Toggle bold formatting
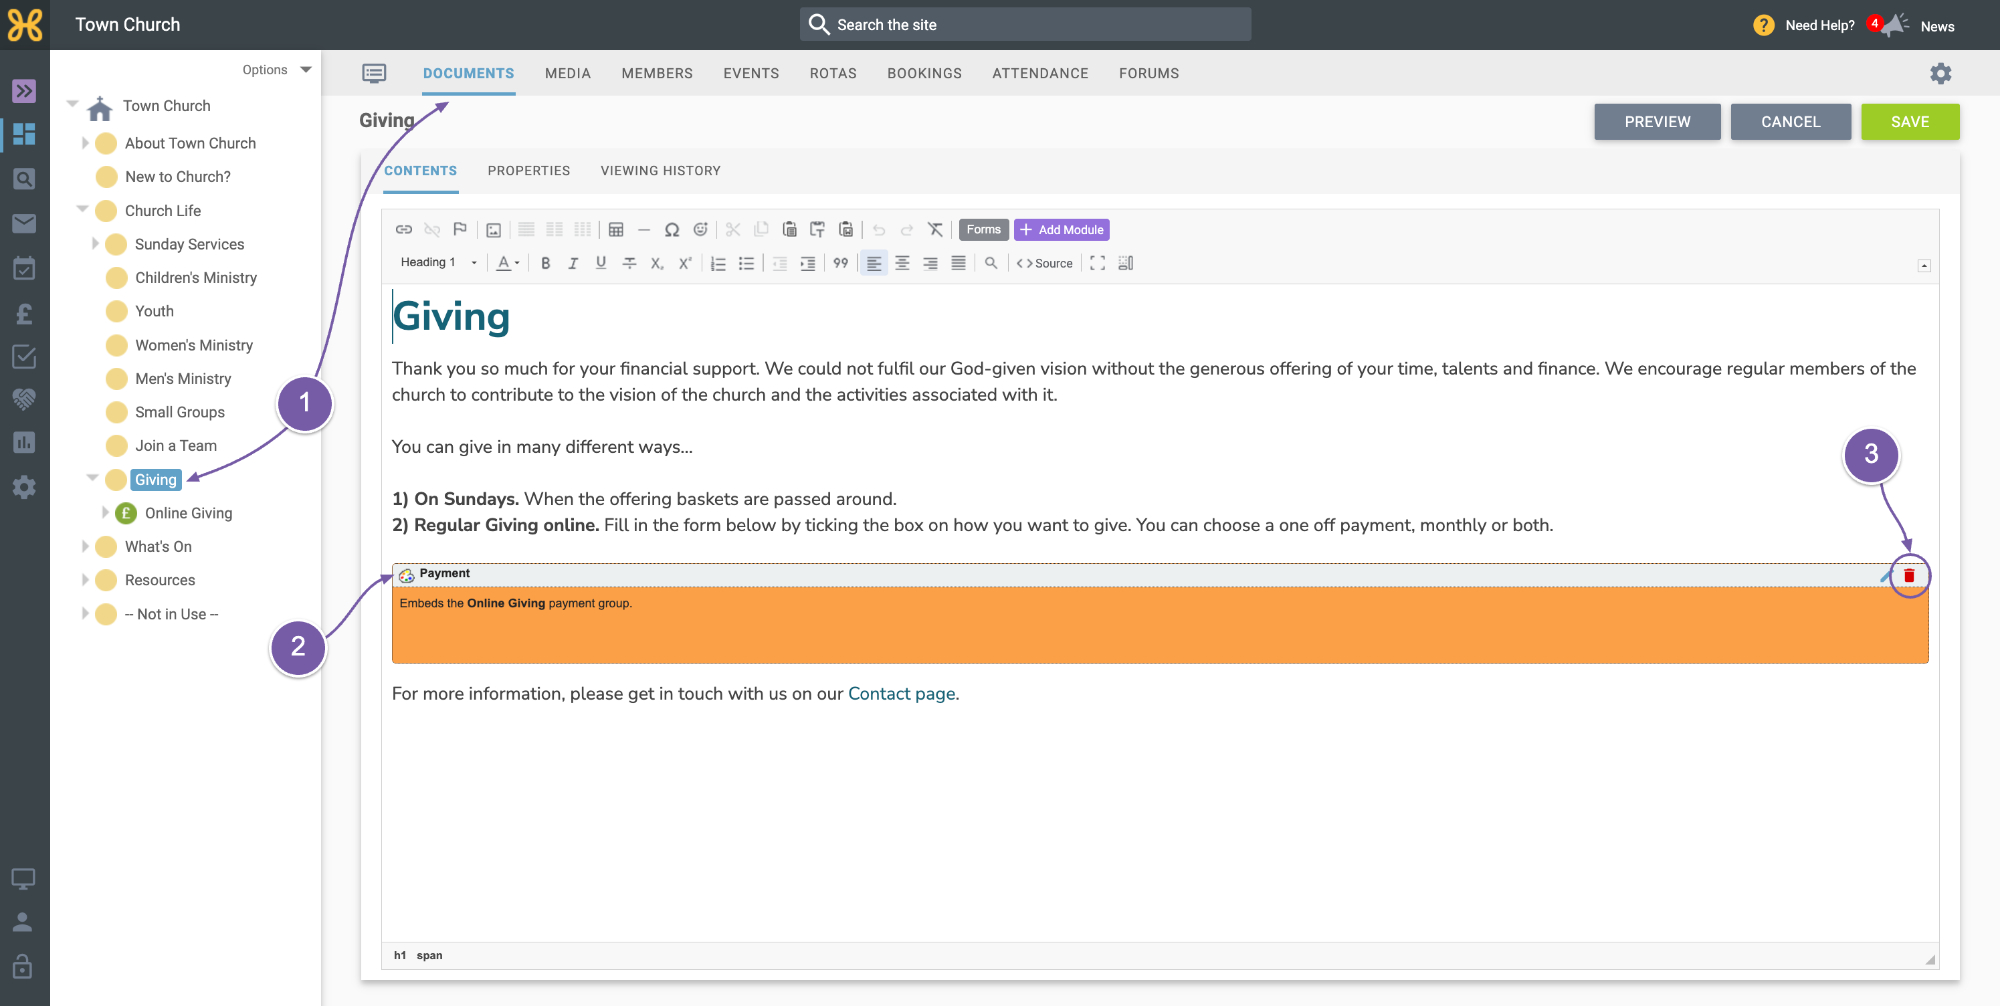Screen dimensions: 2000x1006 click(545, 263)
